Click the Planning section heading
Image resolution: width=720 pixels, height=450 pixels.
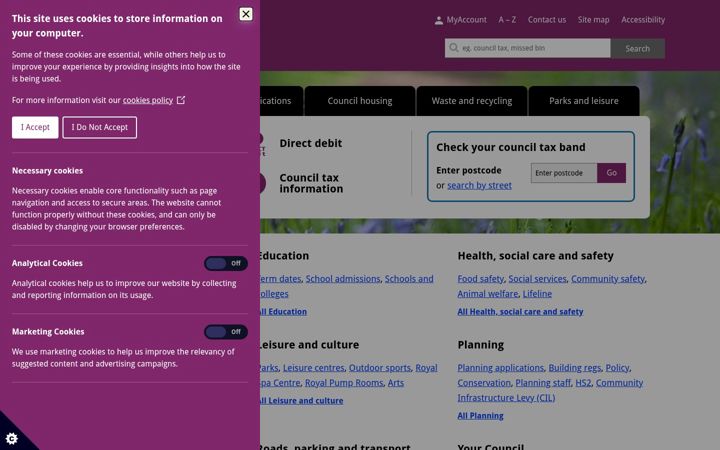pyautogui.click(x=480, y=345)
